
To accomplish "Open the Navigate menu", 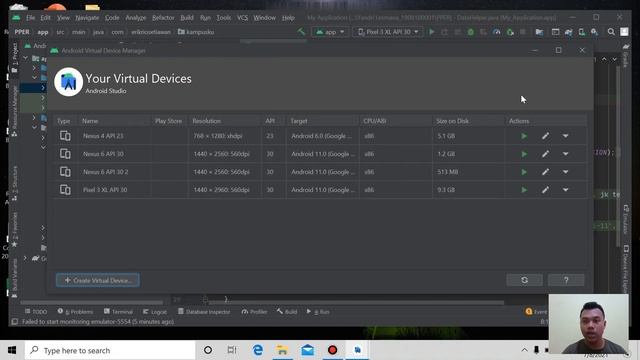I will tap(87, 18).
